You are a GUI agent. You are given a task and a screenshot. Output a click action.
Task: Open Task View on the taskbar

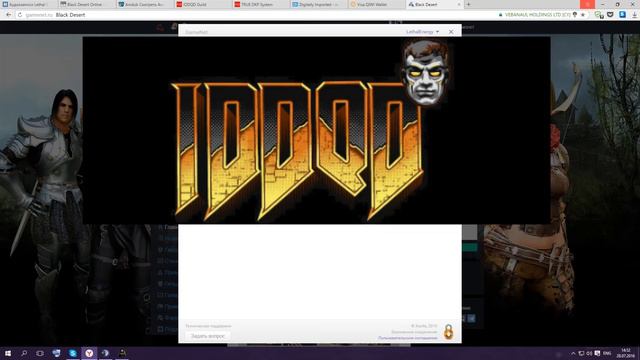pyautogui.click(x=40, y=353)
